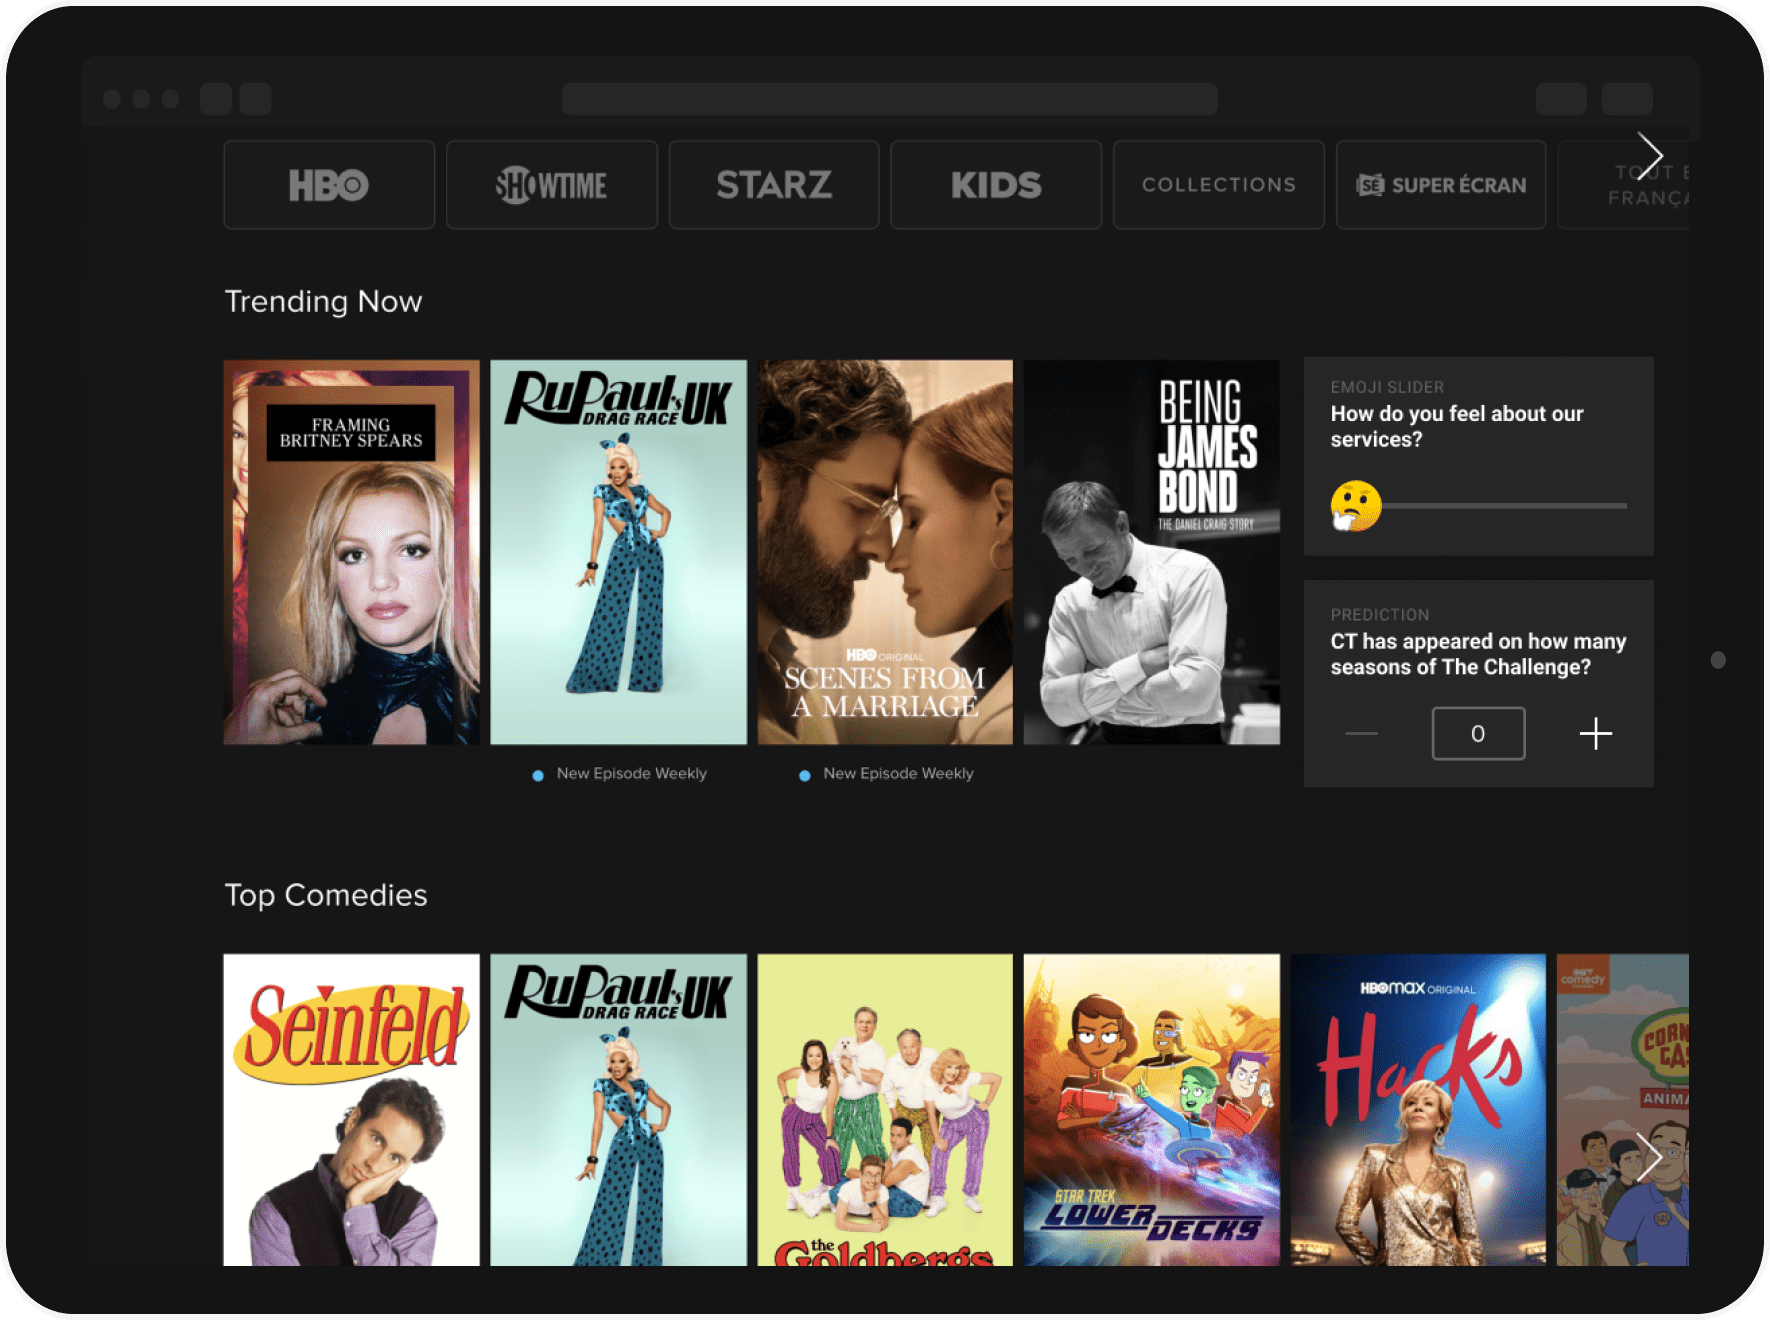Open the Tout en Français channel tile
Viewport: 1770px width, 1320px height.
point(1624,185)
